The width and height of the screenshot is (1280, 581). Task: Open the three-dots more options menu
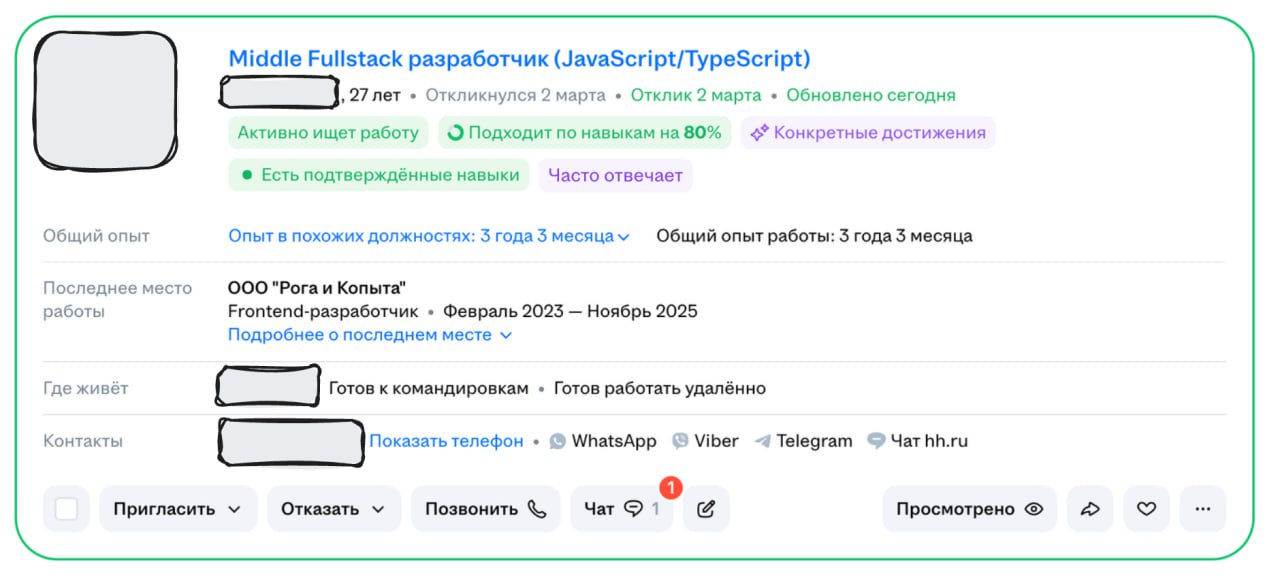(1203, 509)
